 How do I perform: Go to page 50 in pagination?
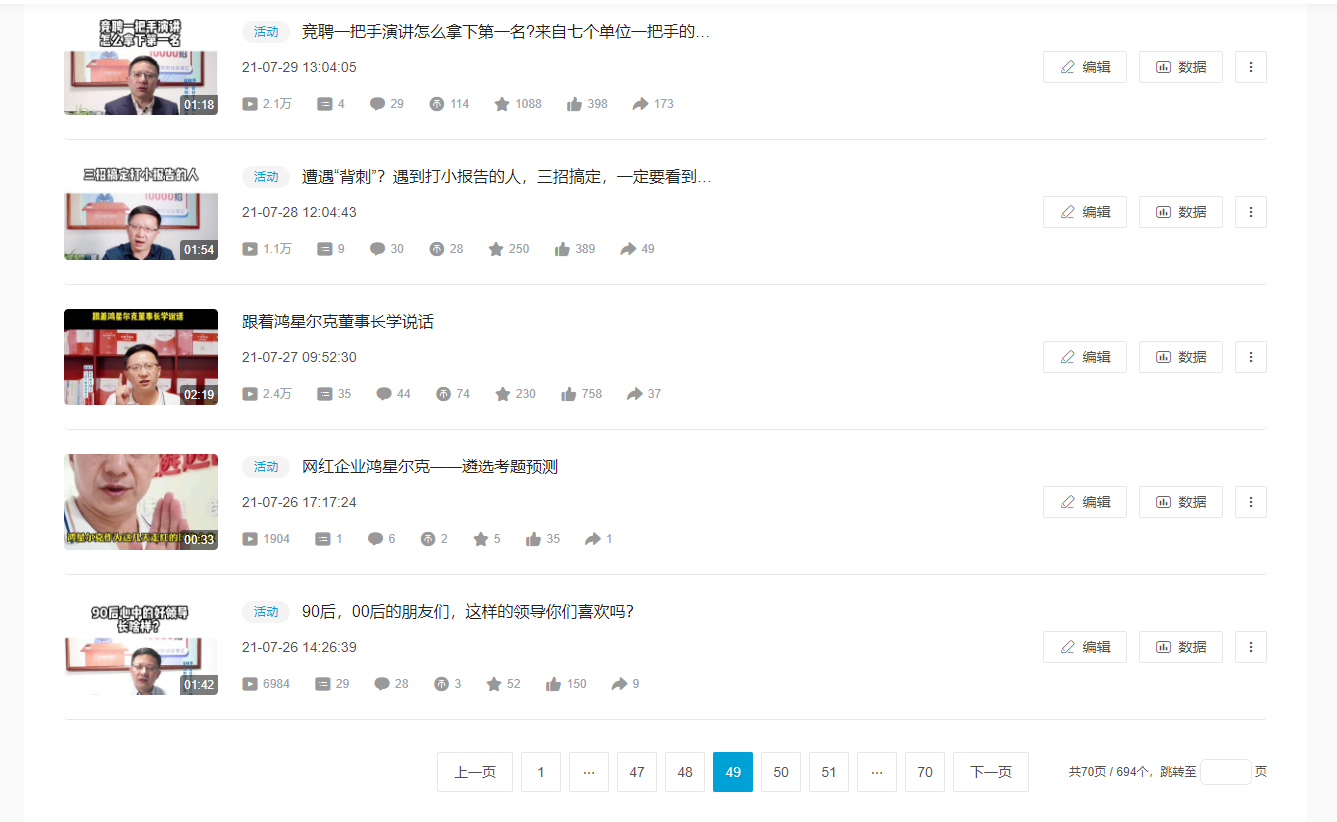[x=781, y=772]
